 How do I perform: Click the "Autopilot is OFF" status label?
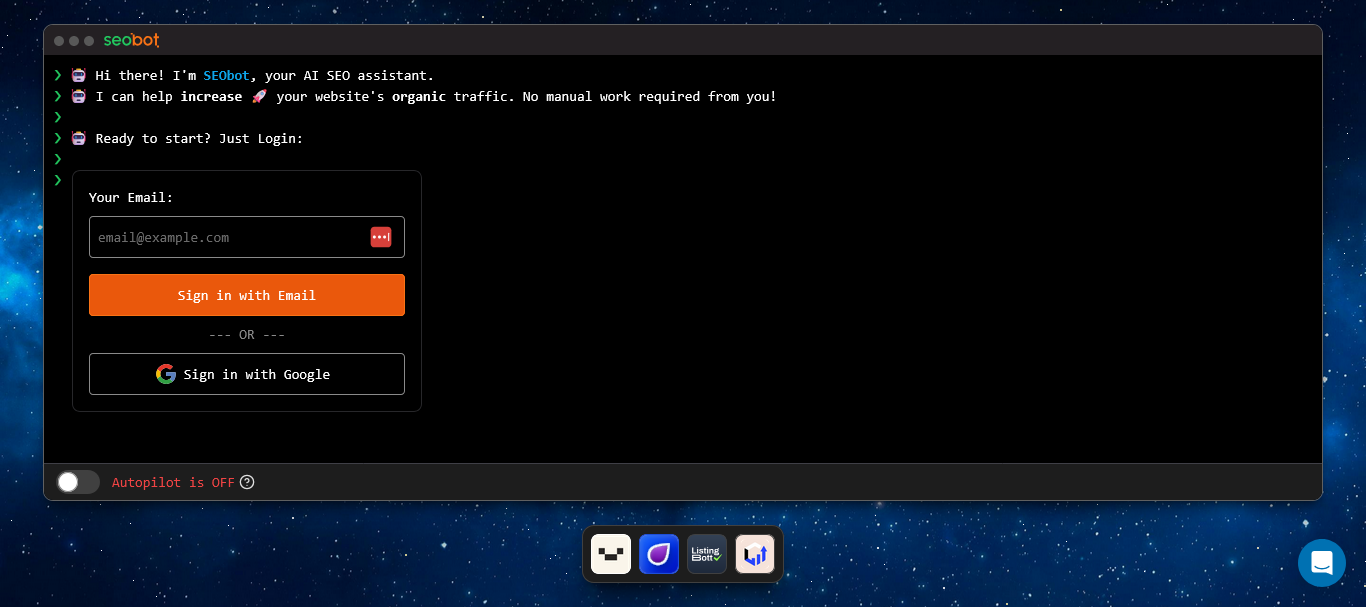point(173,482)
